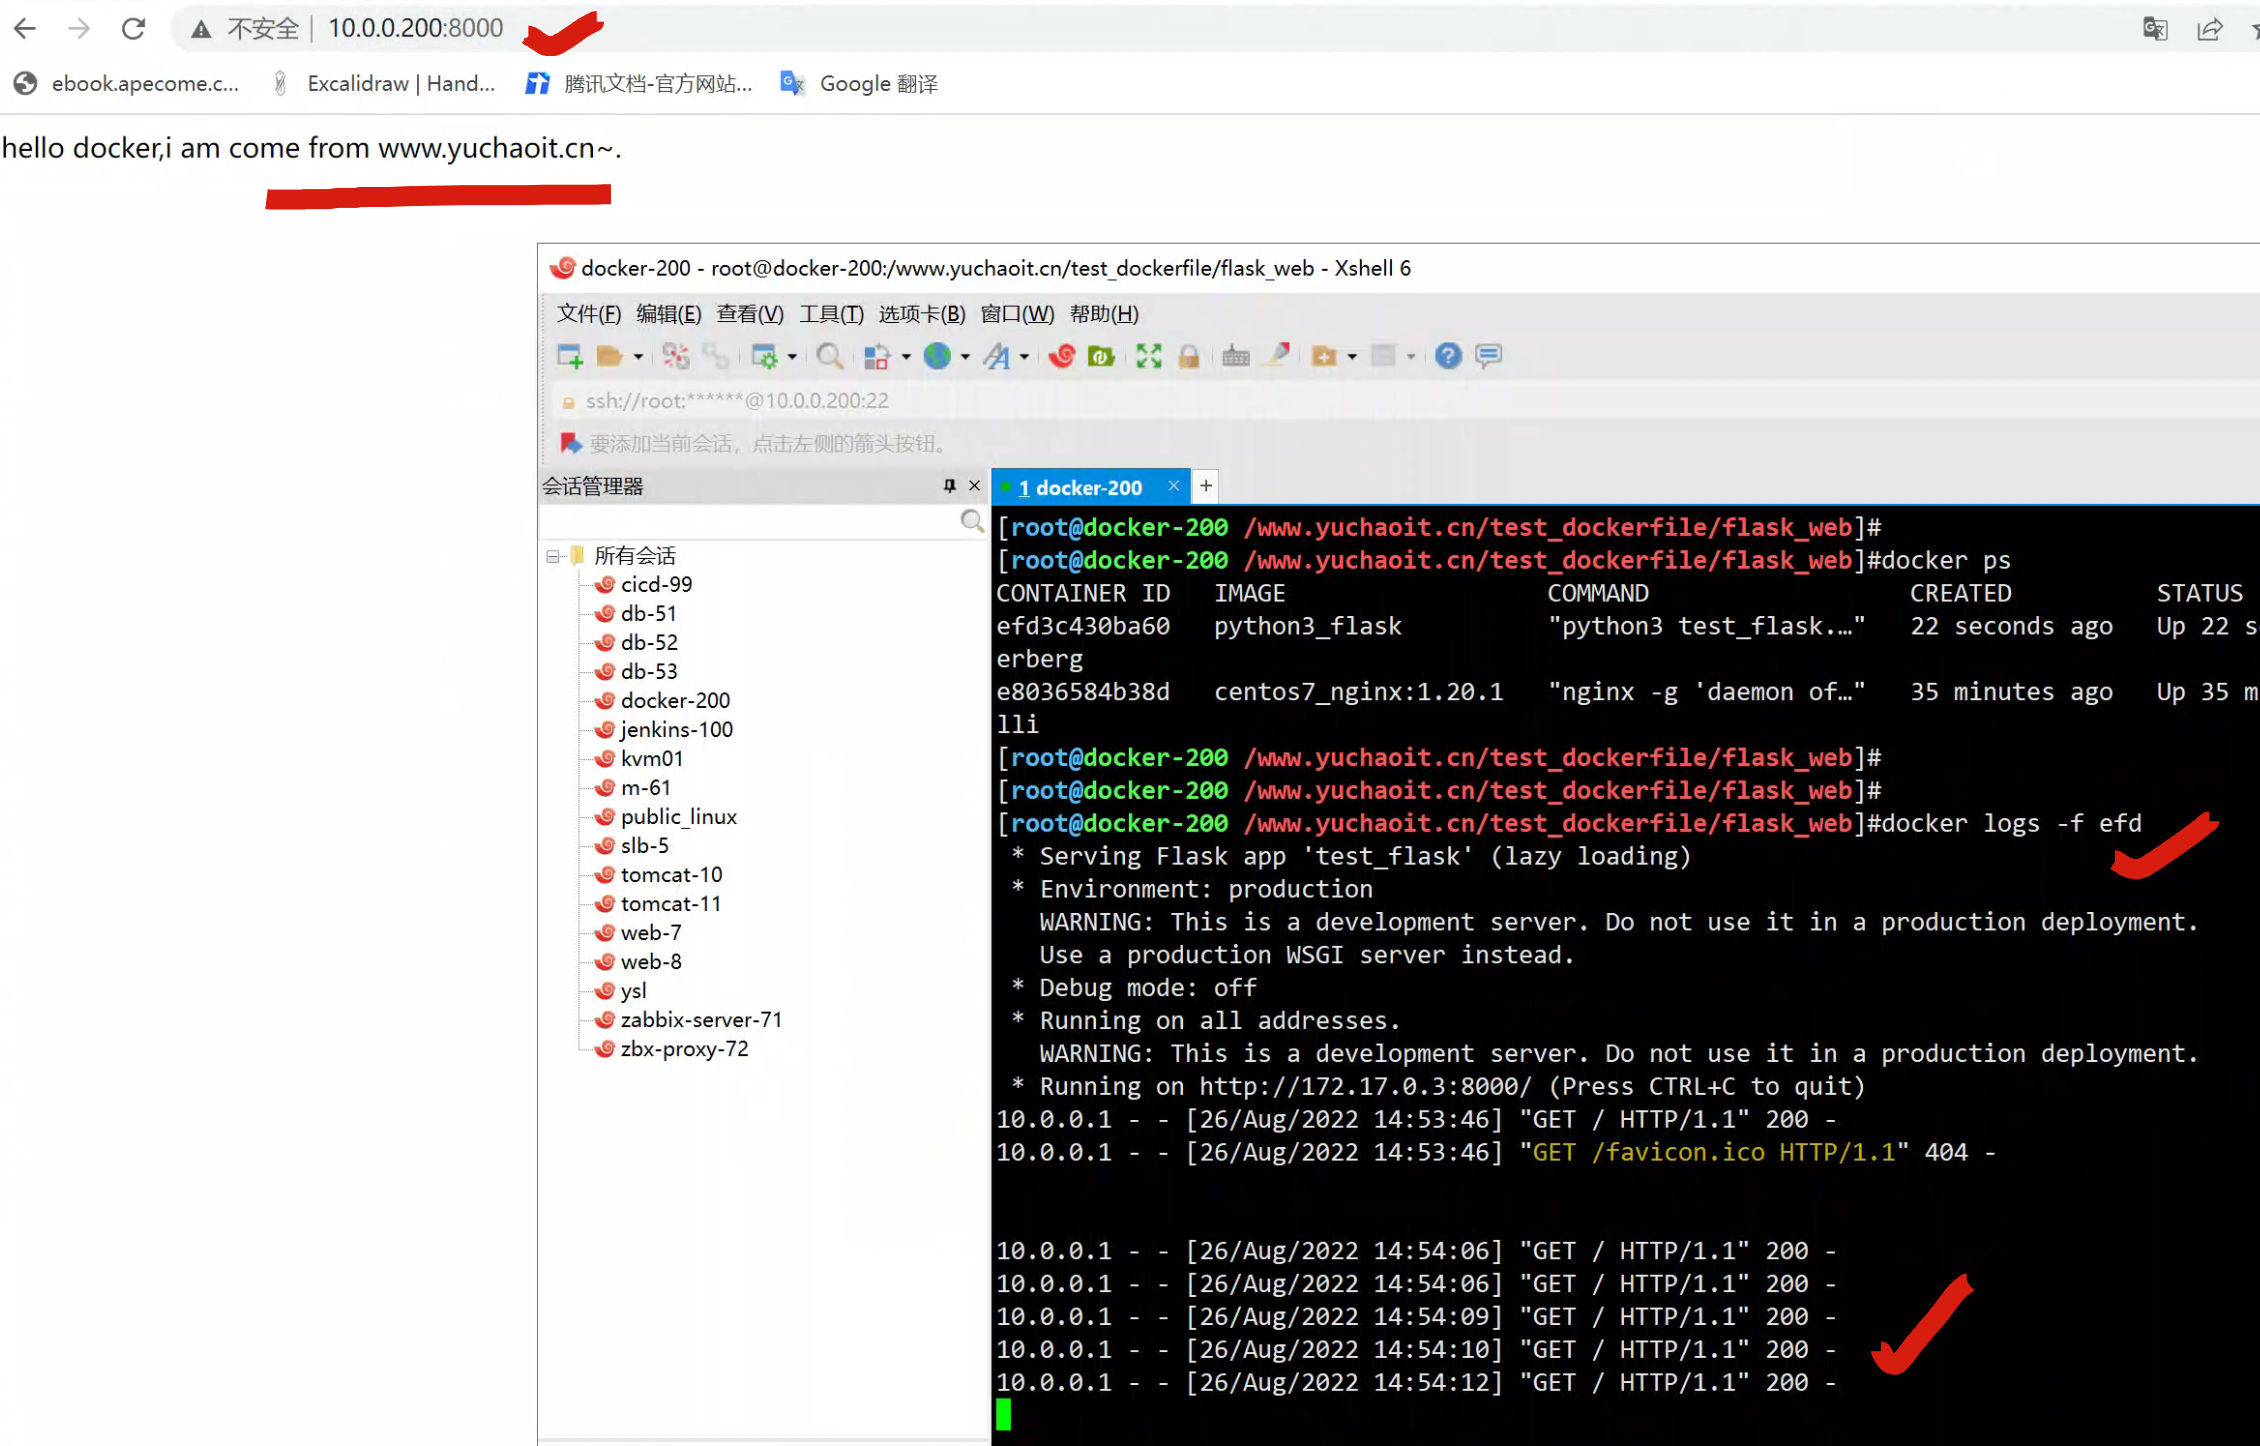Click the plus button to add new tab
Viewport: 2260px width, 1446px height.
coord(1206,486)
